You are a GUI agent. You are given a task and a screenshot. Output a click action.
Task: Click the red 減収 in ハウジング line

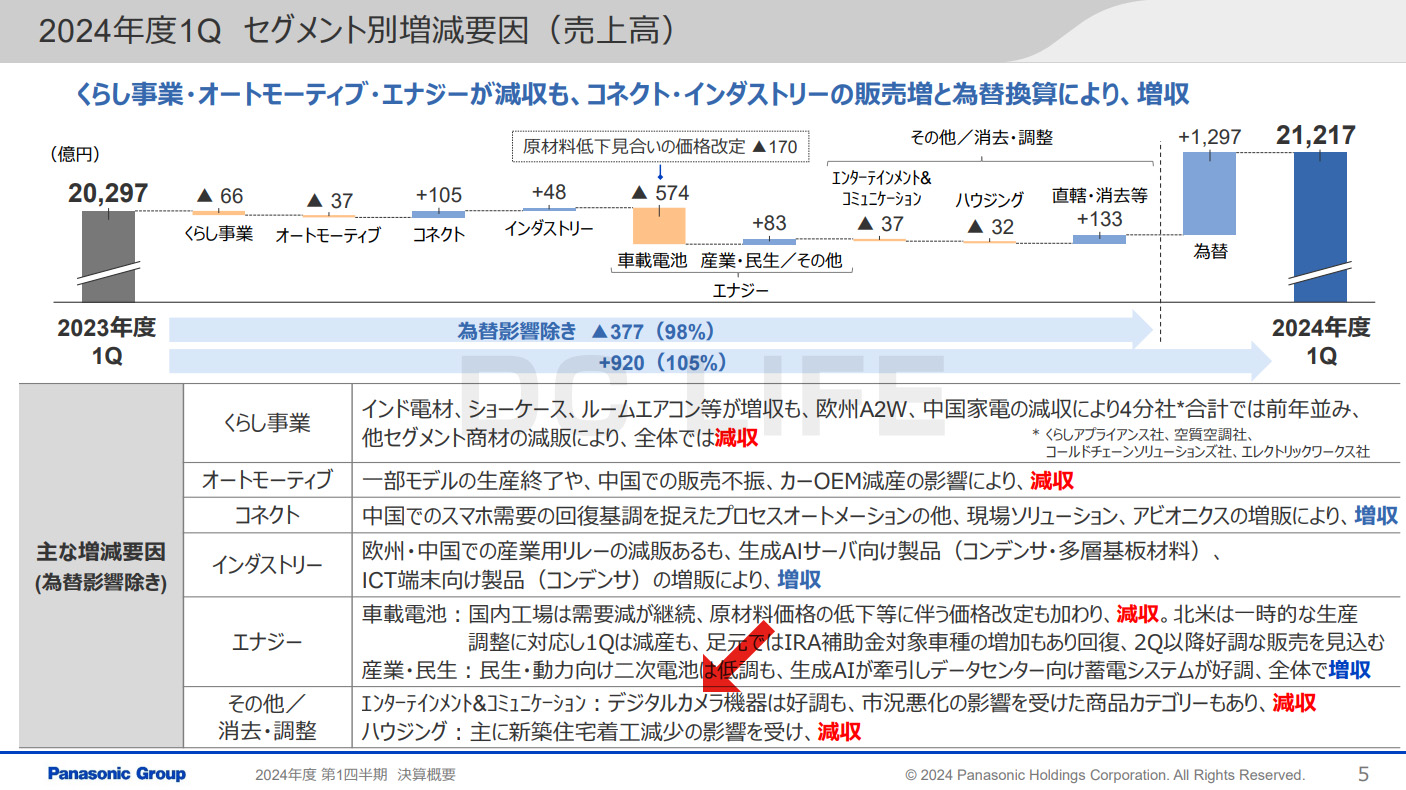click(x=839, y=731)
